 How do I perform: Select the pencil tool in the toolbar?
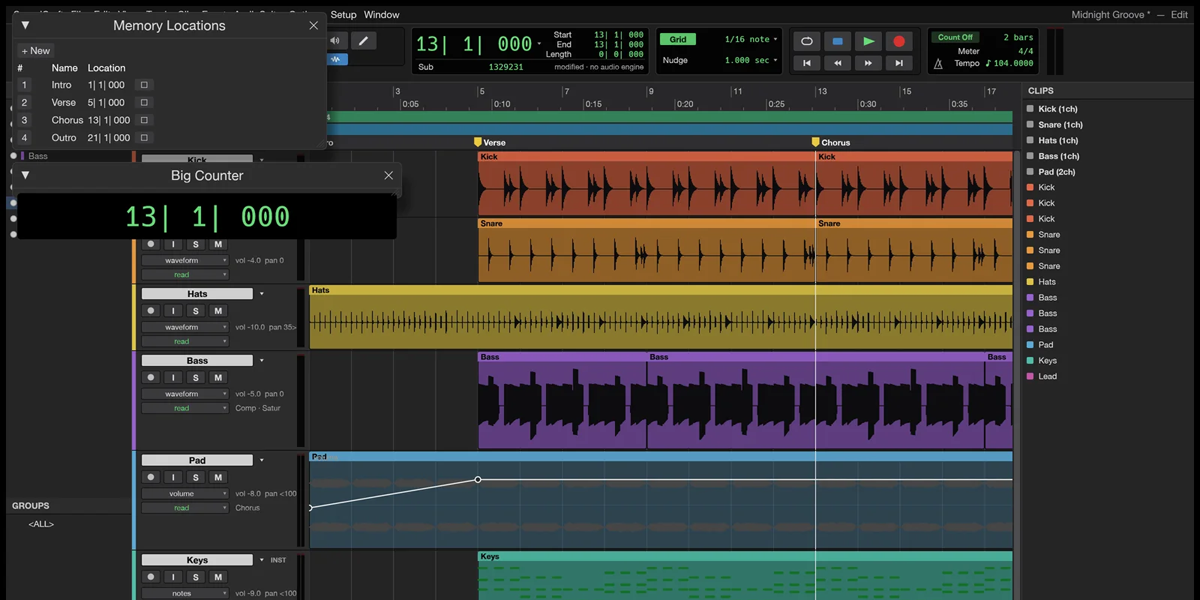tap(363, 41)
